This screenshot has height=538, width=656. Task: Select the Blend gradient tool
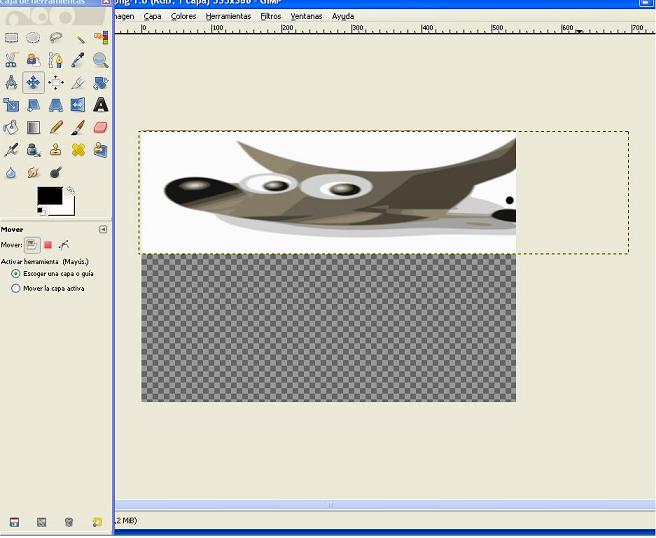click(x=33, y=127)
